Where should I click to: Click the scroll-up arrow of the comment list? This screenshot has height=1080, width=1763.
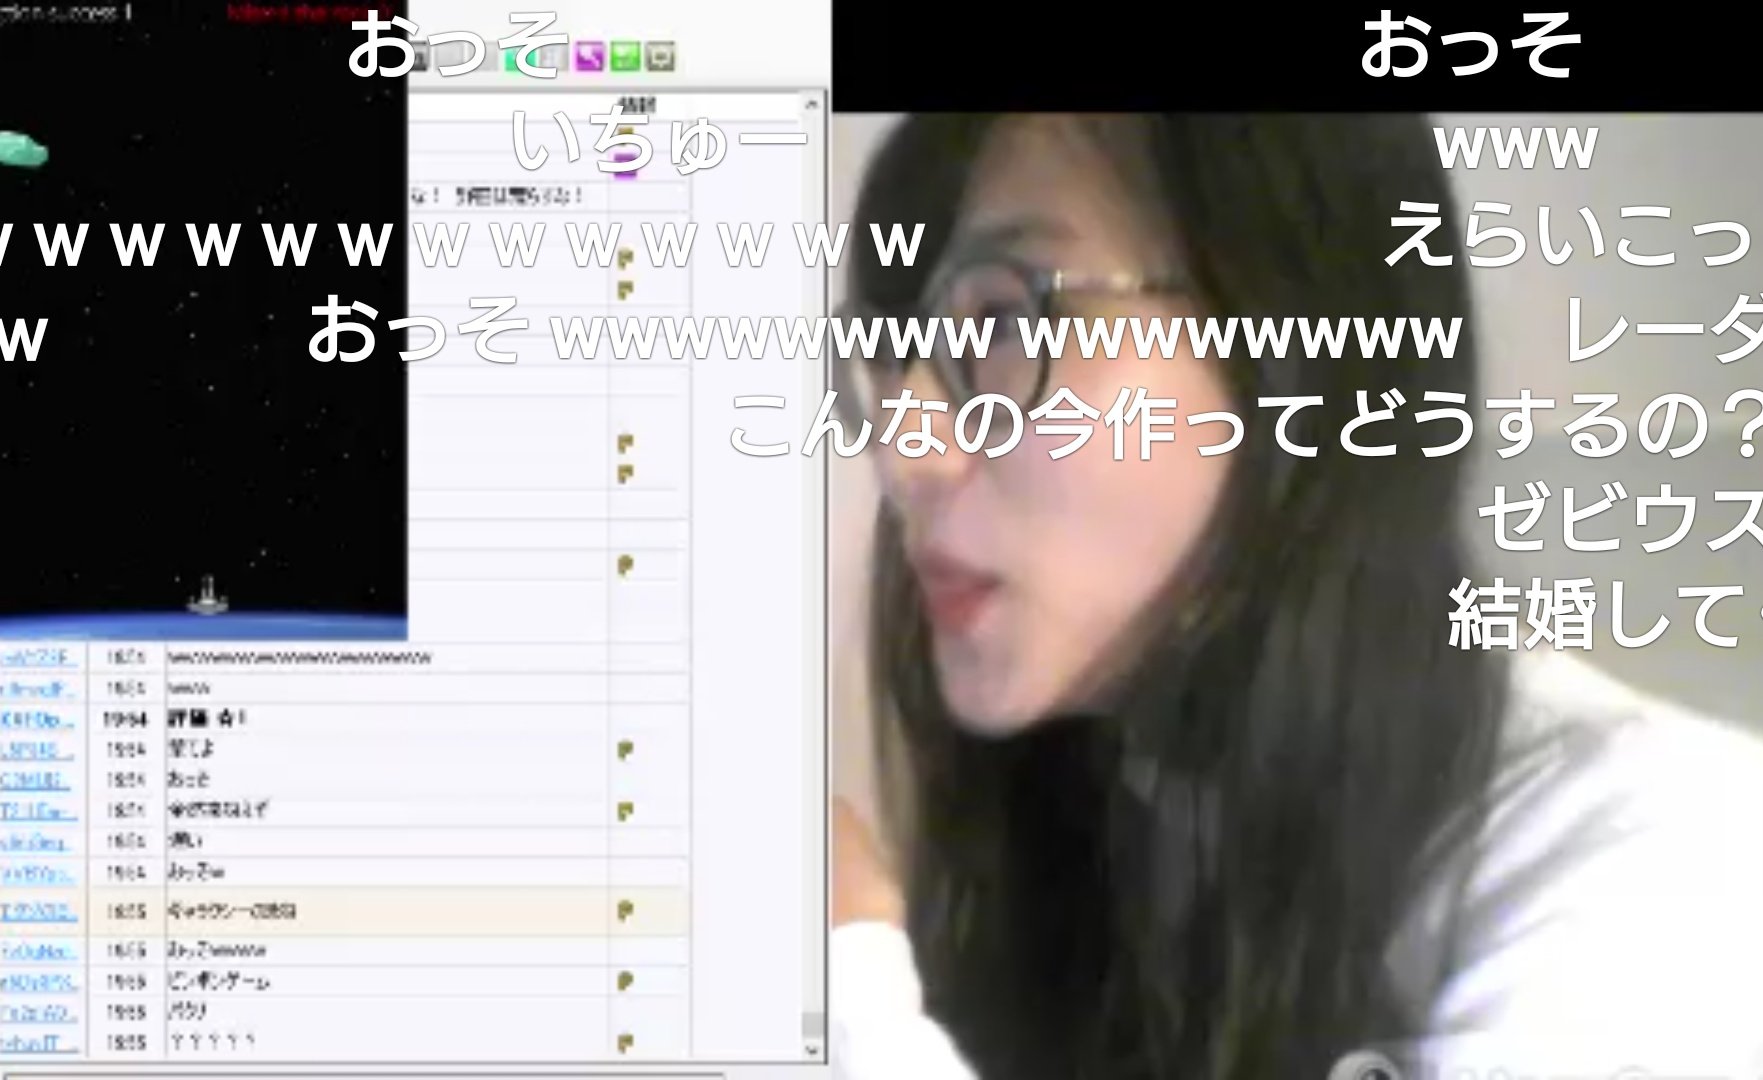click(812, 103)
